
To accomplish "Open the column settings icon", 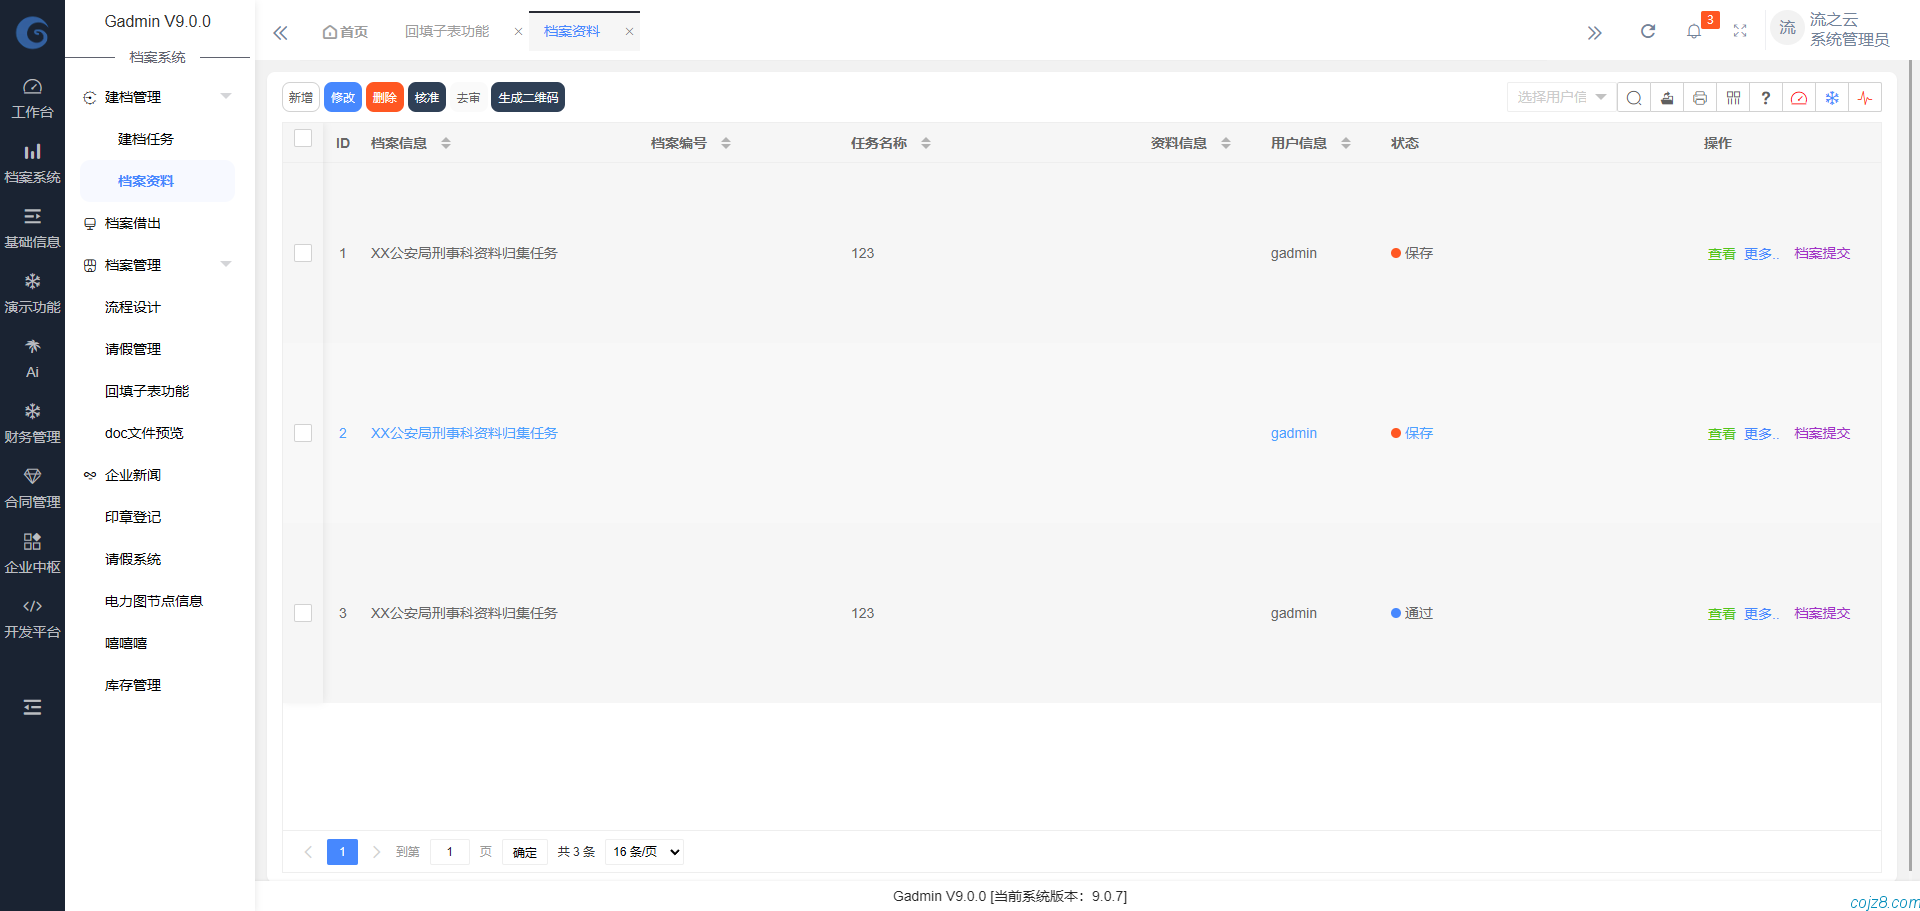I will click(x=1733, y=97).
